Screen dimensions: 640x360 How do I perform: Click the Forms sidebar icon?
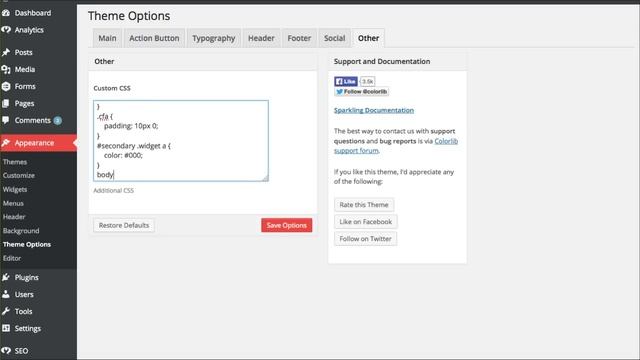(x=6, y=87)
